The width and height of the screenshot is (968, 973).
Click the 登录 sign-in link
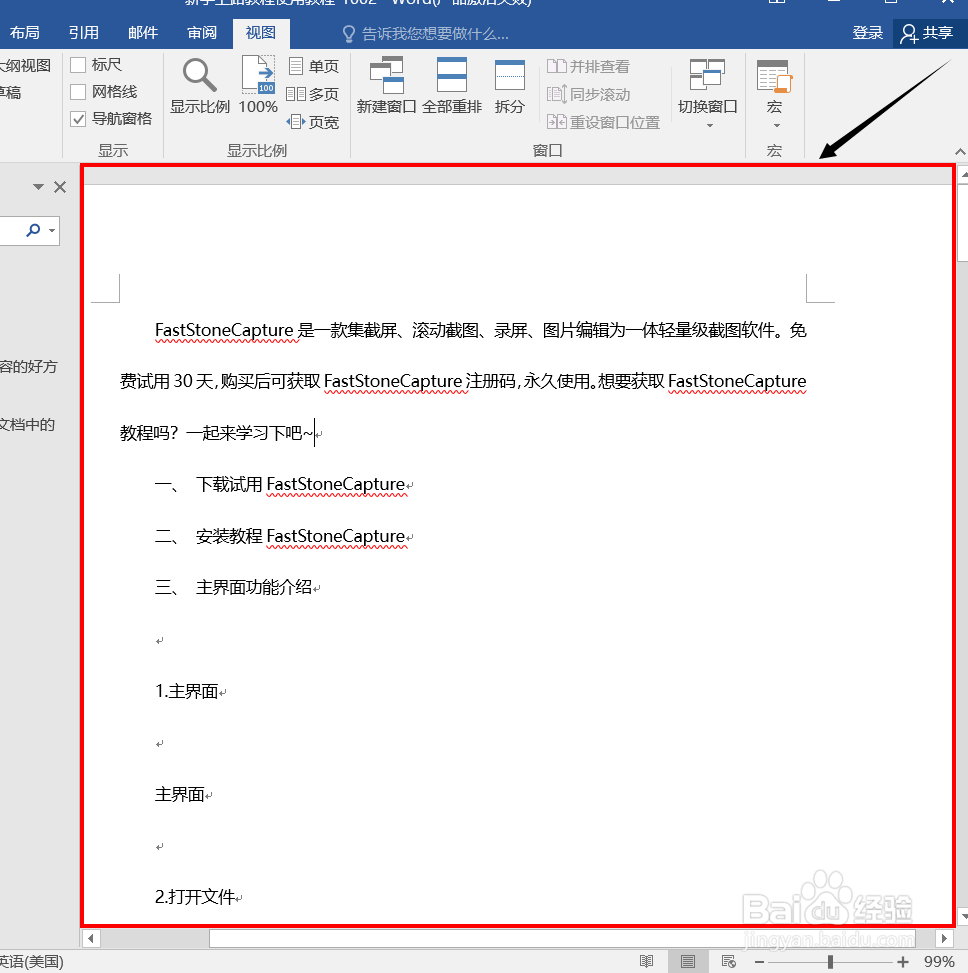(867, 32)
